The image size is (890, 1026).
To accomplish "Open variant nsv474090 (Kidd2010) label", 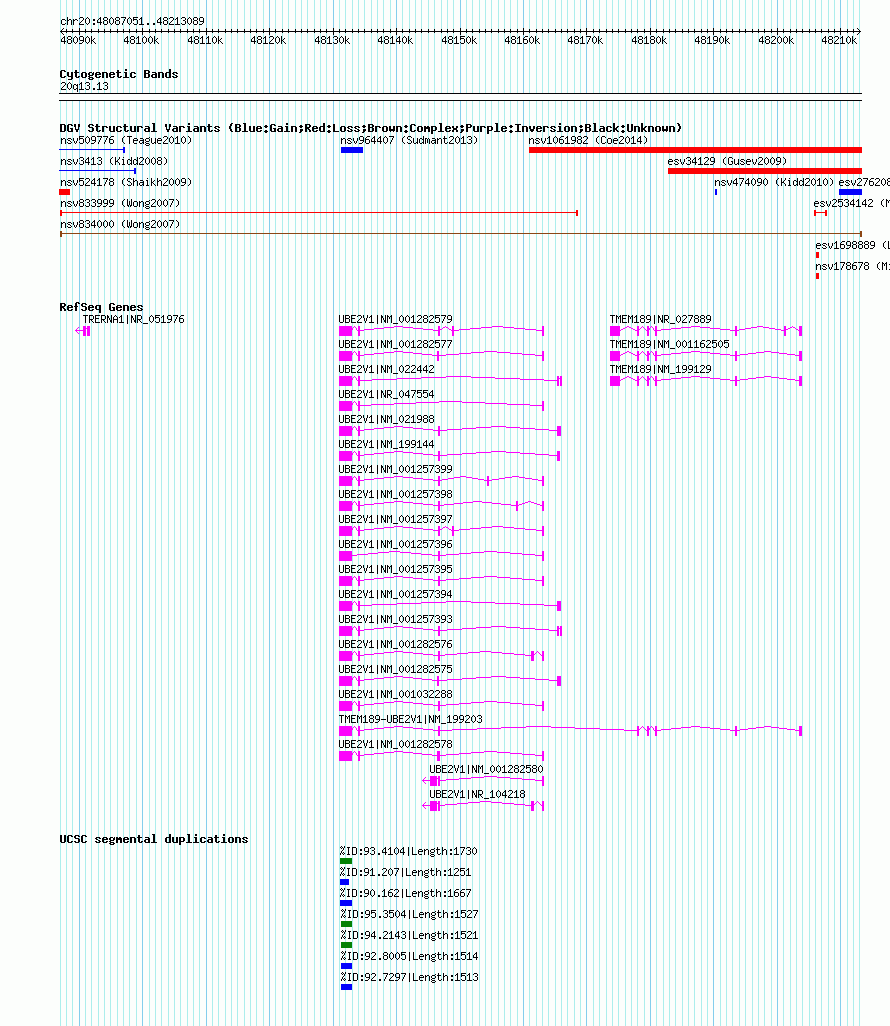I will tap(774, 182).
